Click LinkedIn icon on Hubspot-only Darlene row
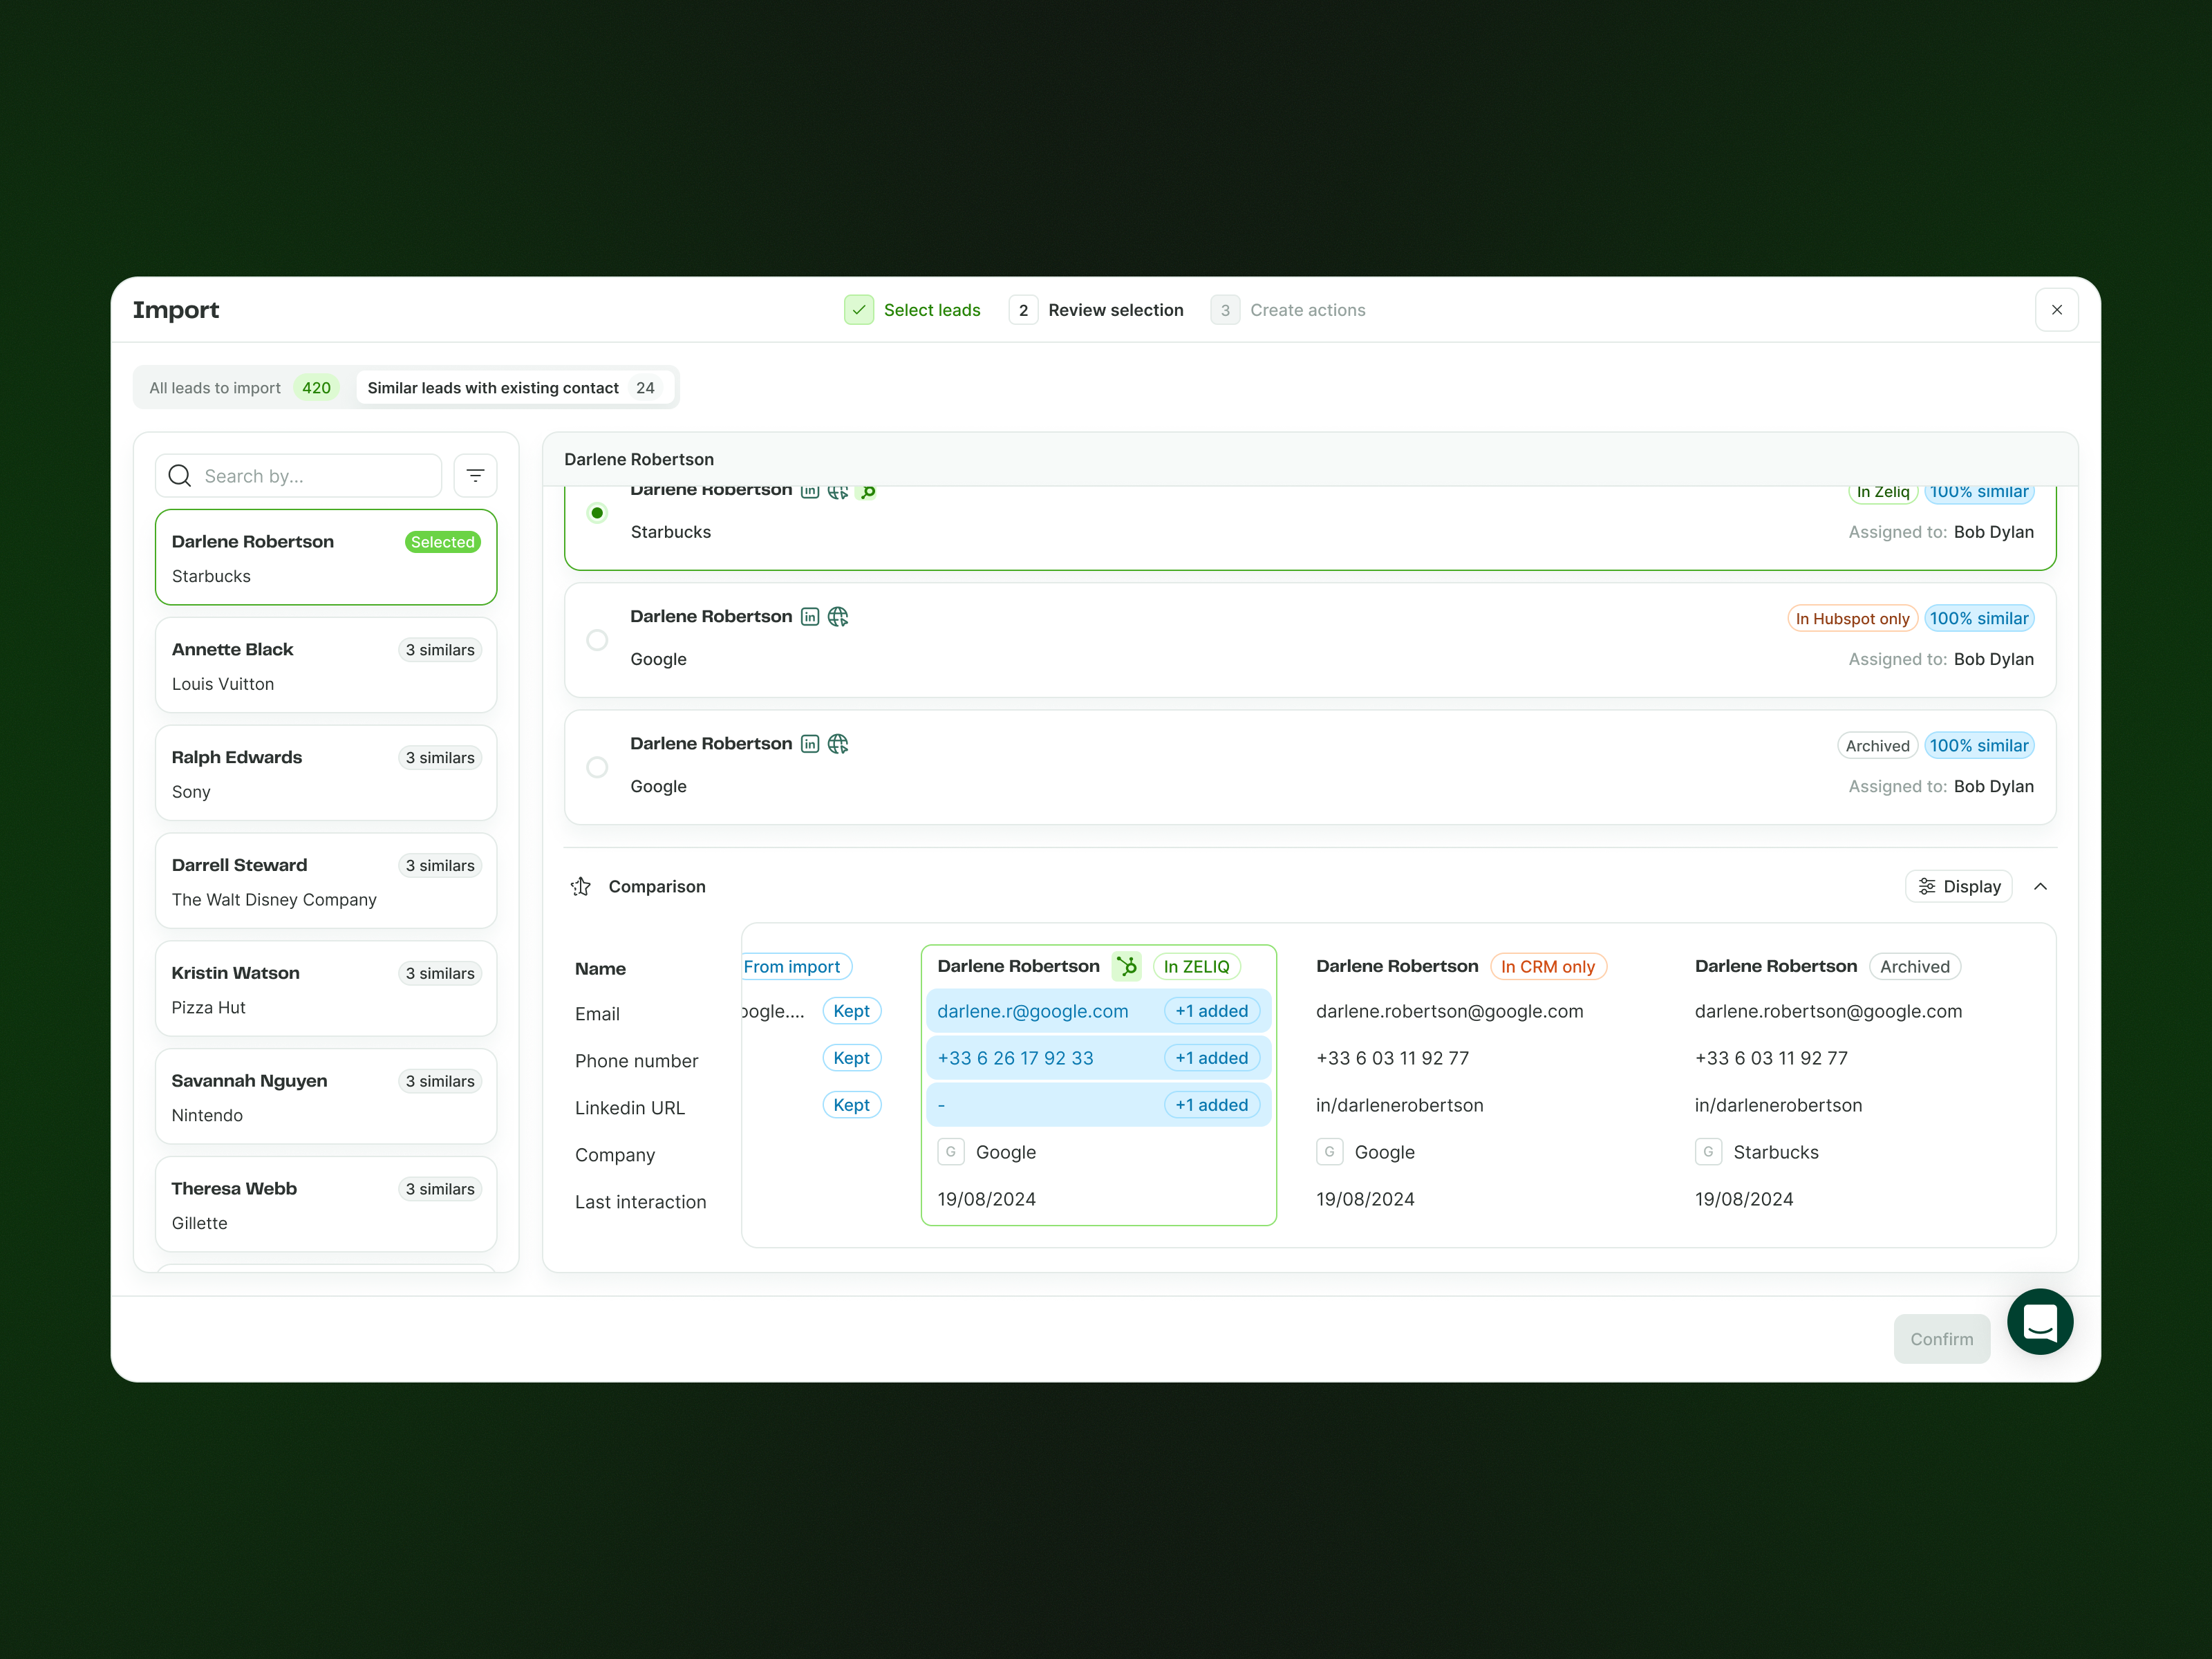This screenshot has width=2212, height=1659. pos(810,617)
